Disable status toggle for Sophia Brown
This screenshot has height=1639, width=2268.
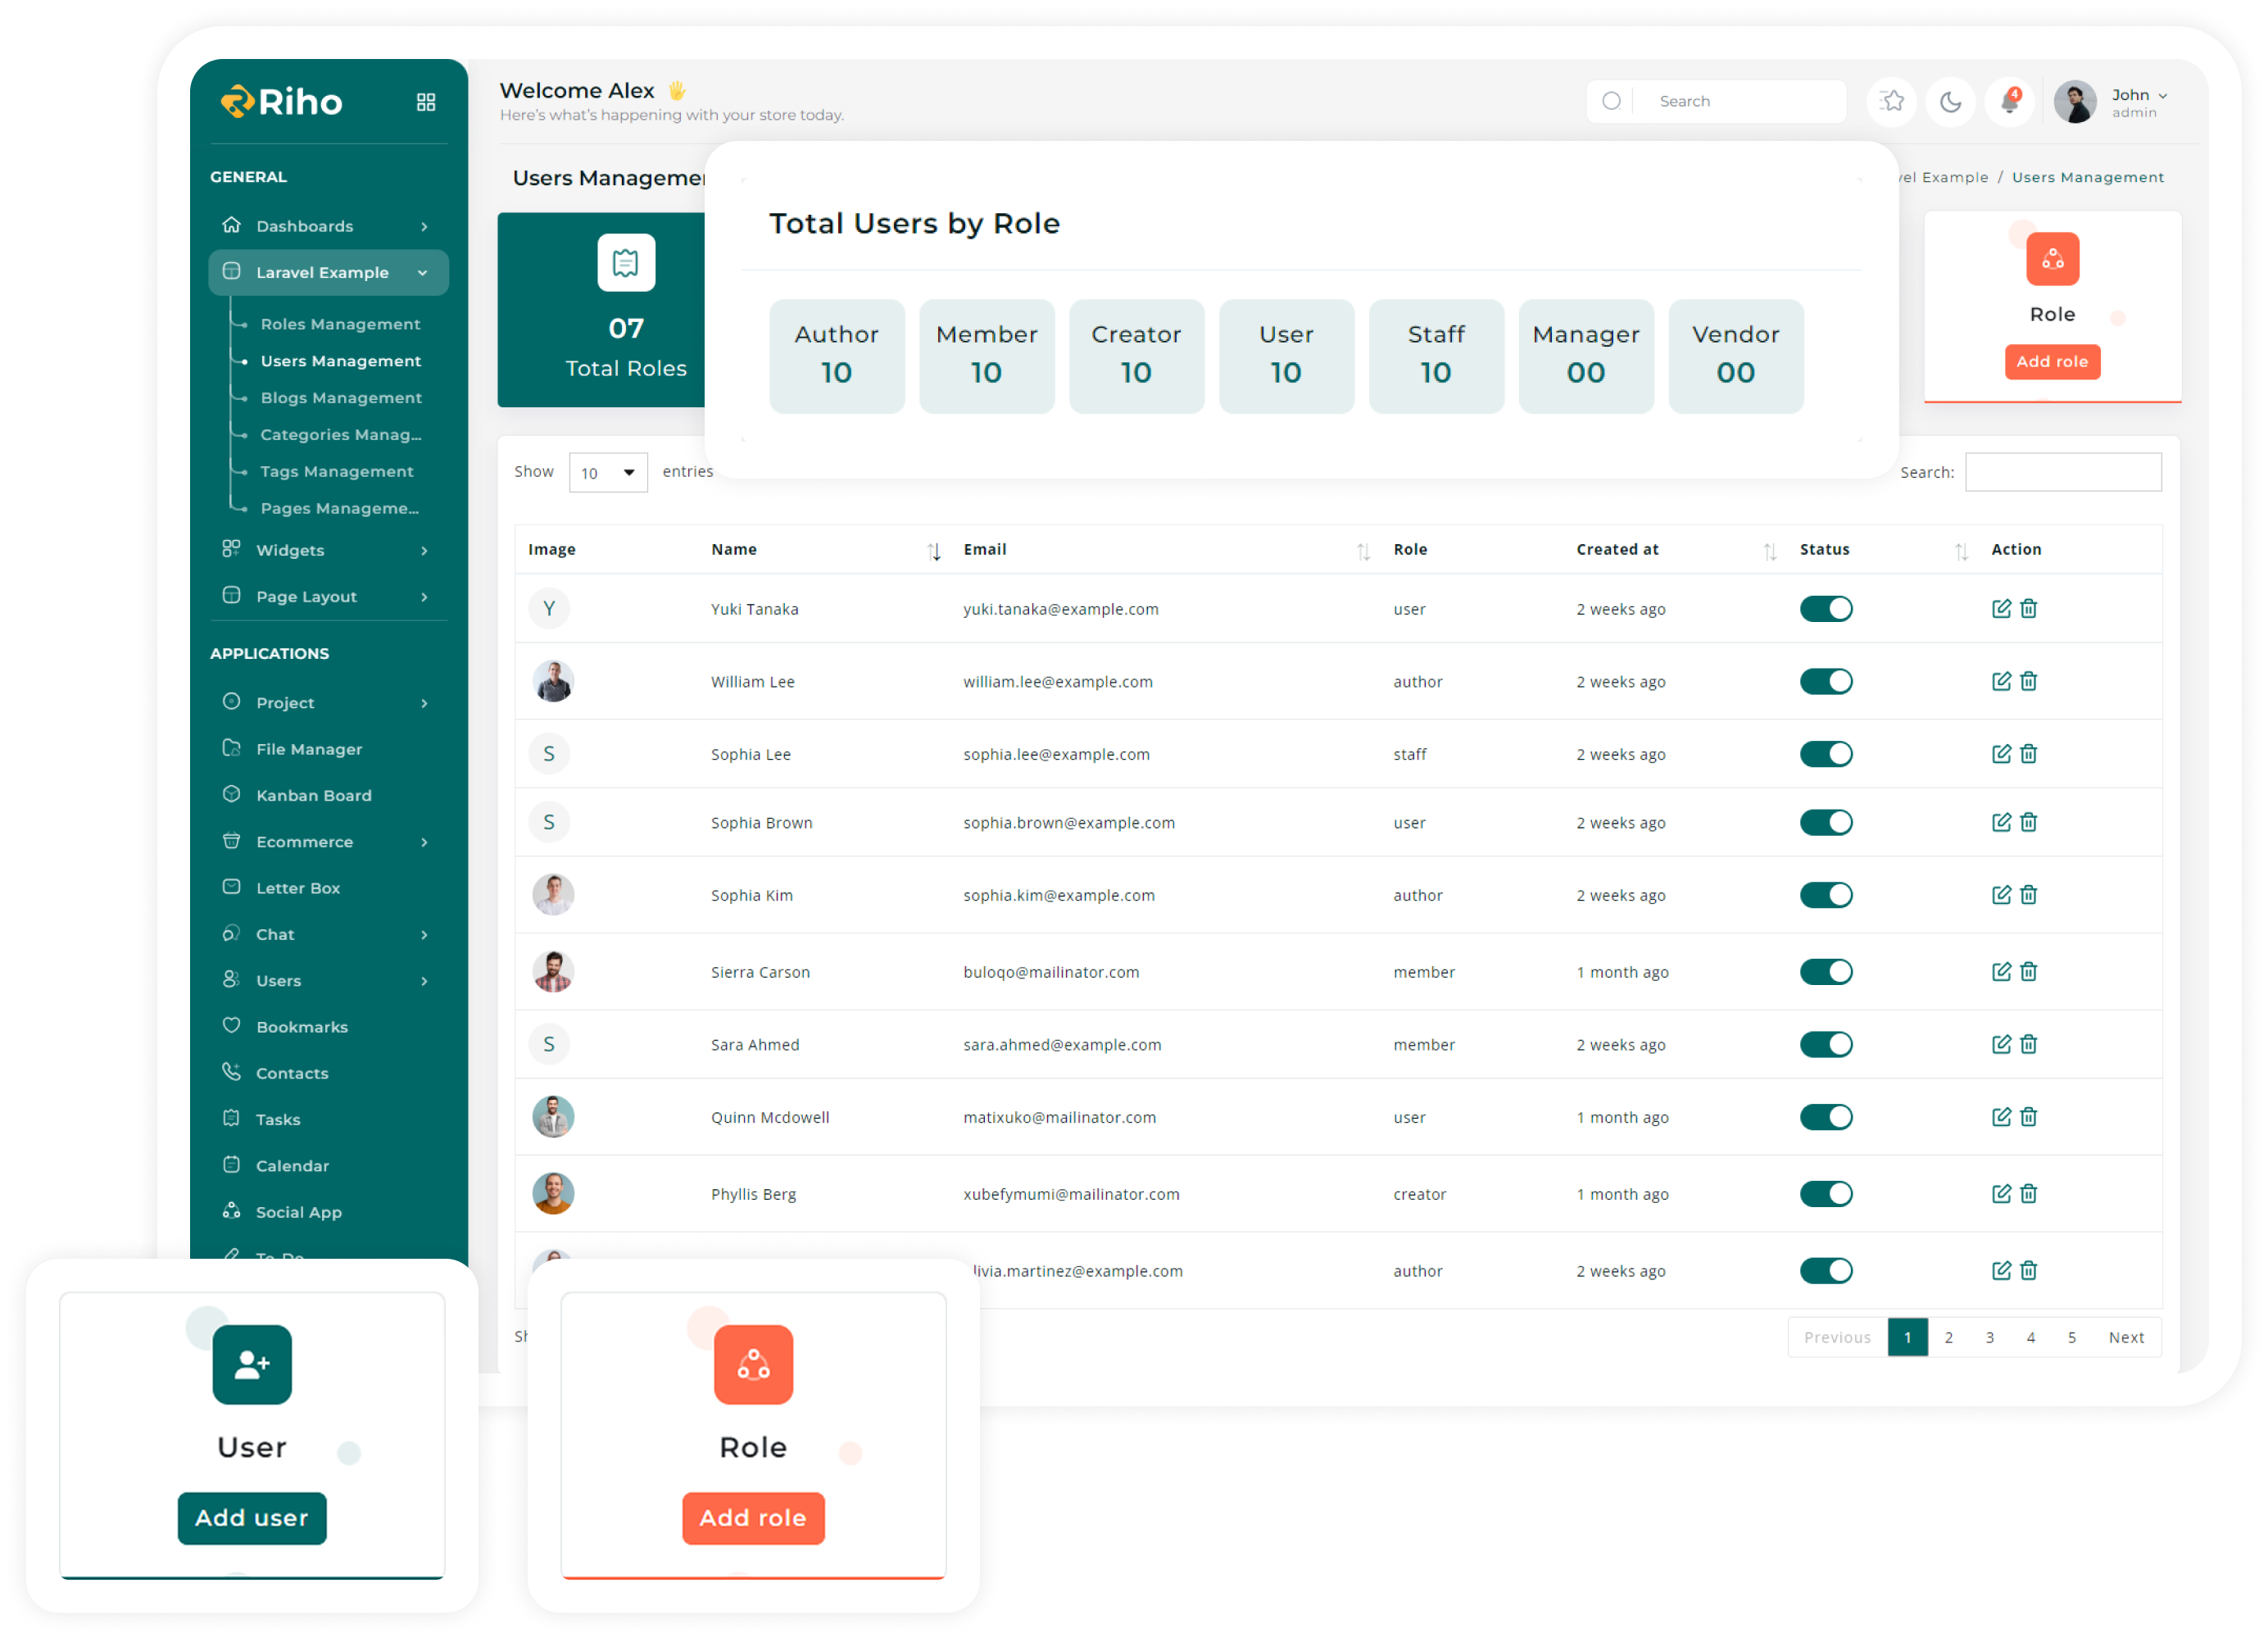(x=1826, y=822)
